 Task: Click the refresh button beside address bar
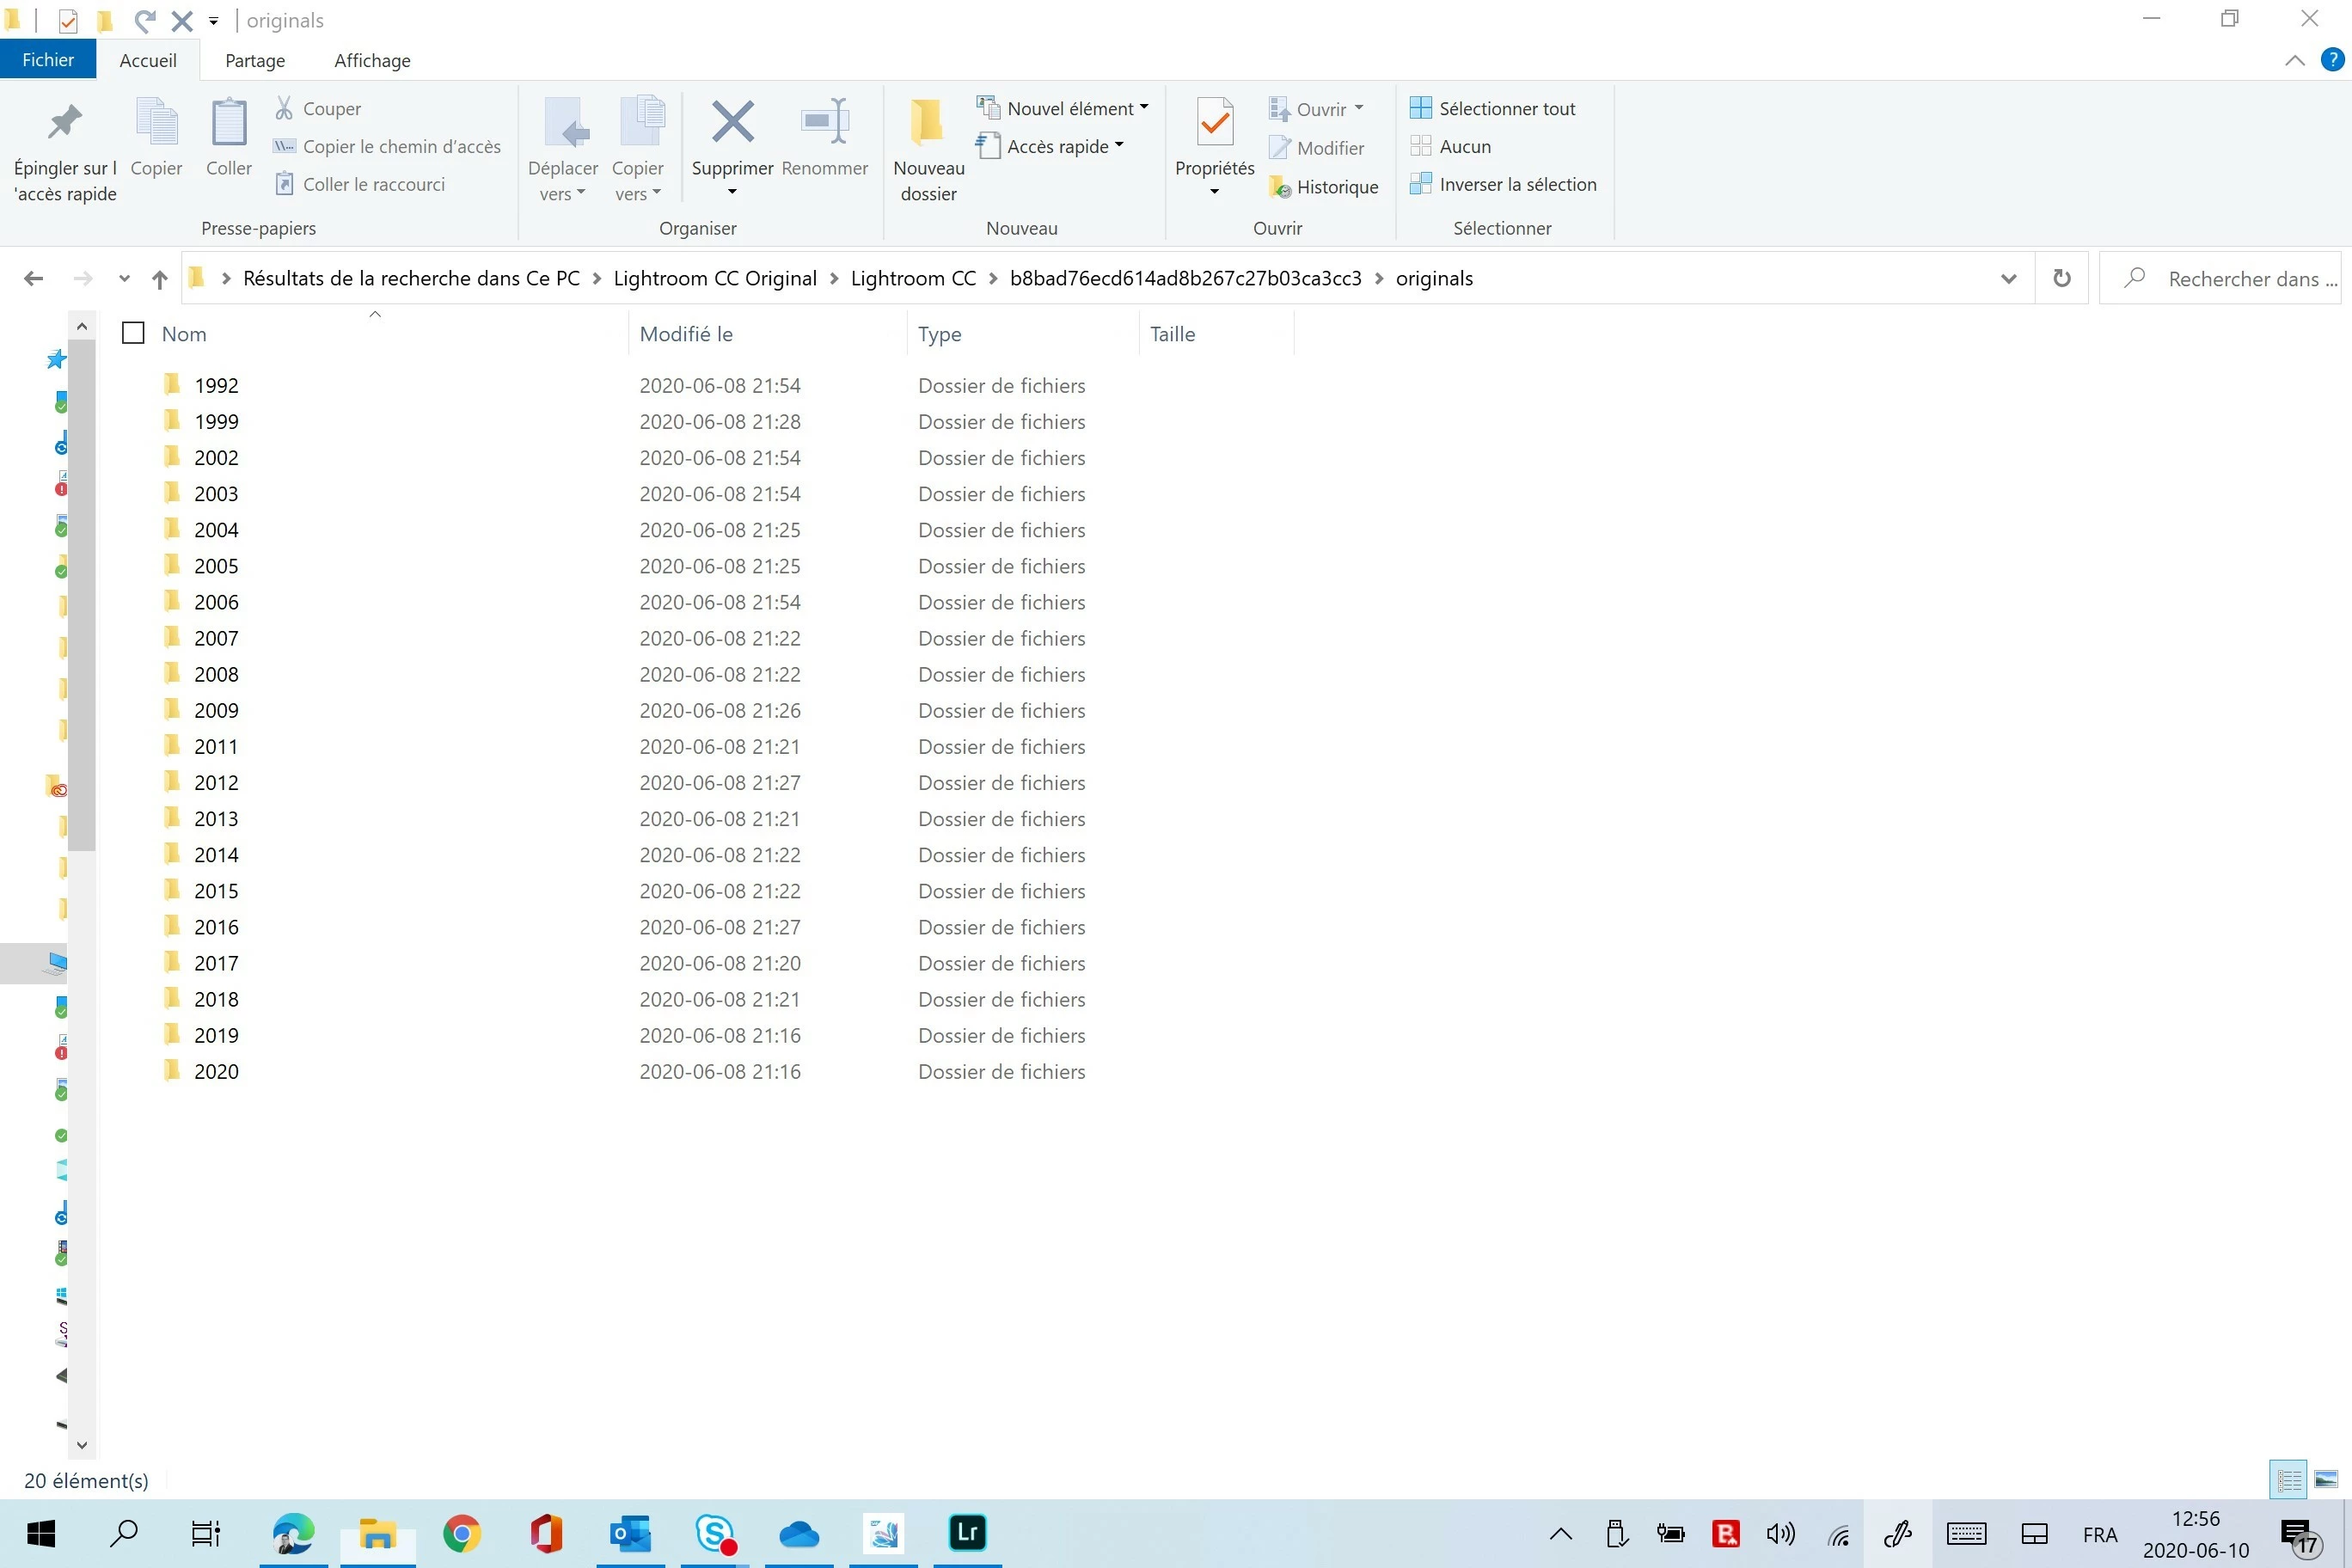click(2061, 278)
